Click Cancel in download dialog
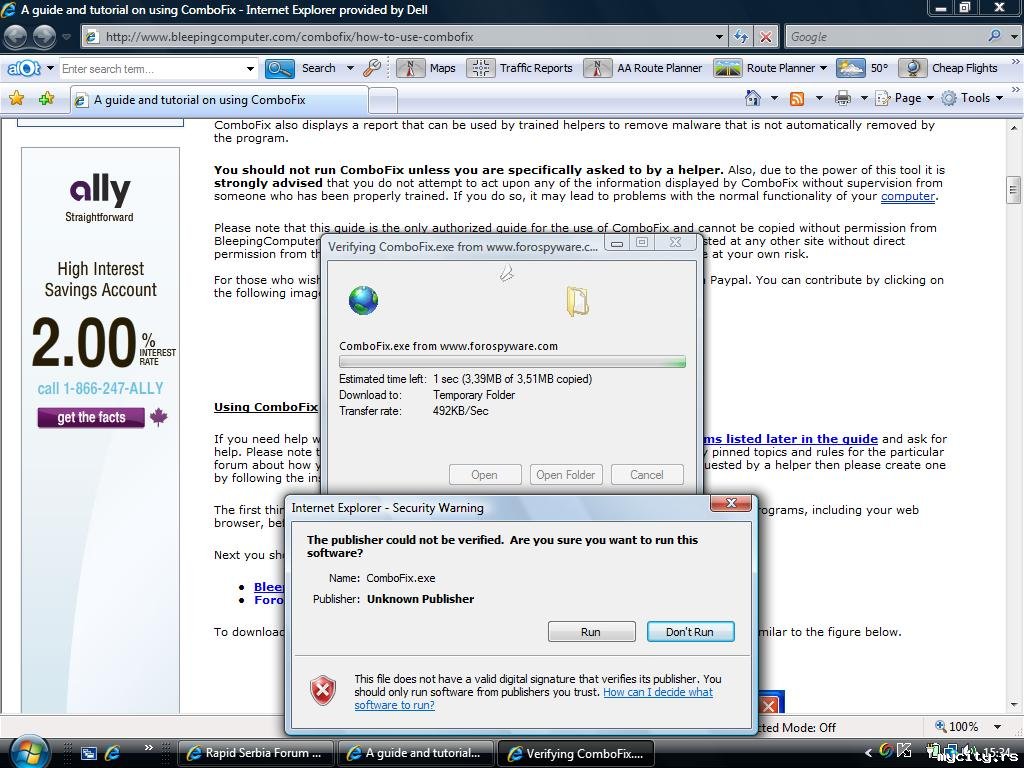This screenshot has height=768, width=1024. point(647,475)
